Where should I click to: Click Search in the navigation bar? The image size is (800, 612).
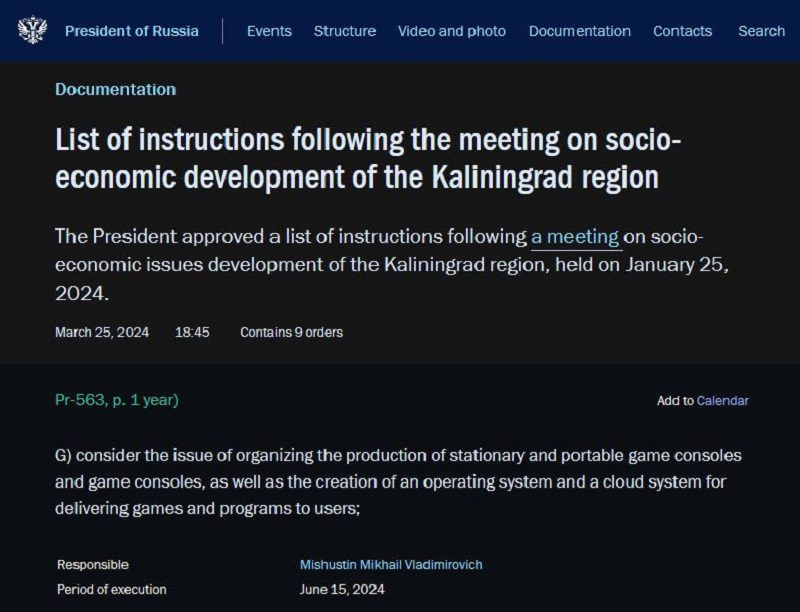coord(762,31)
